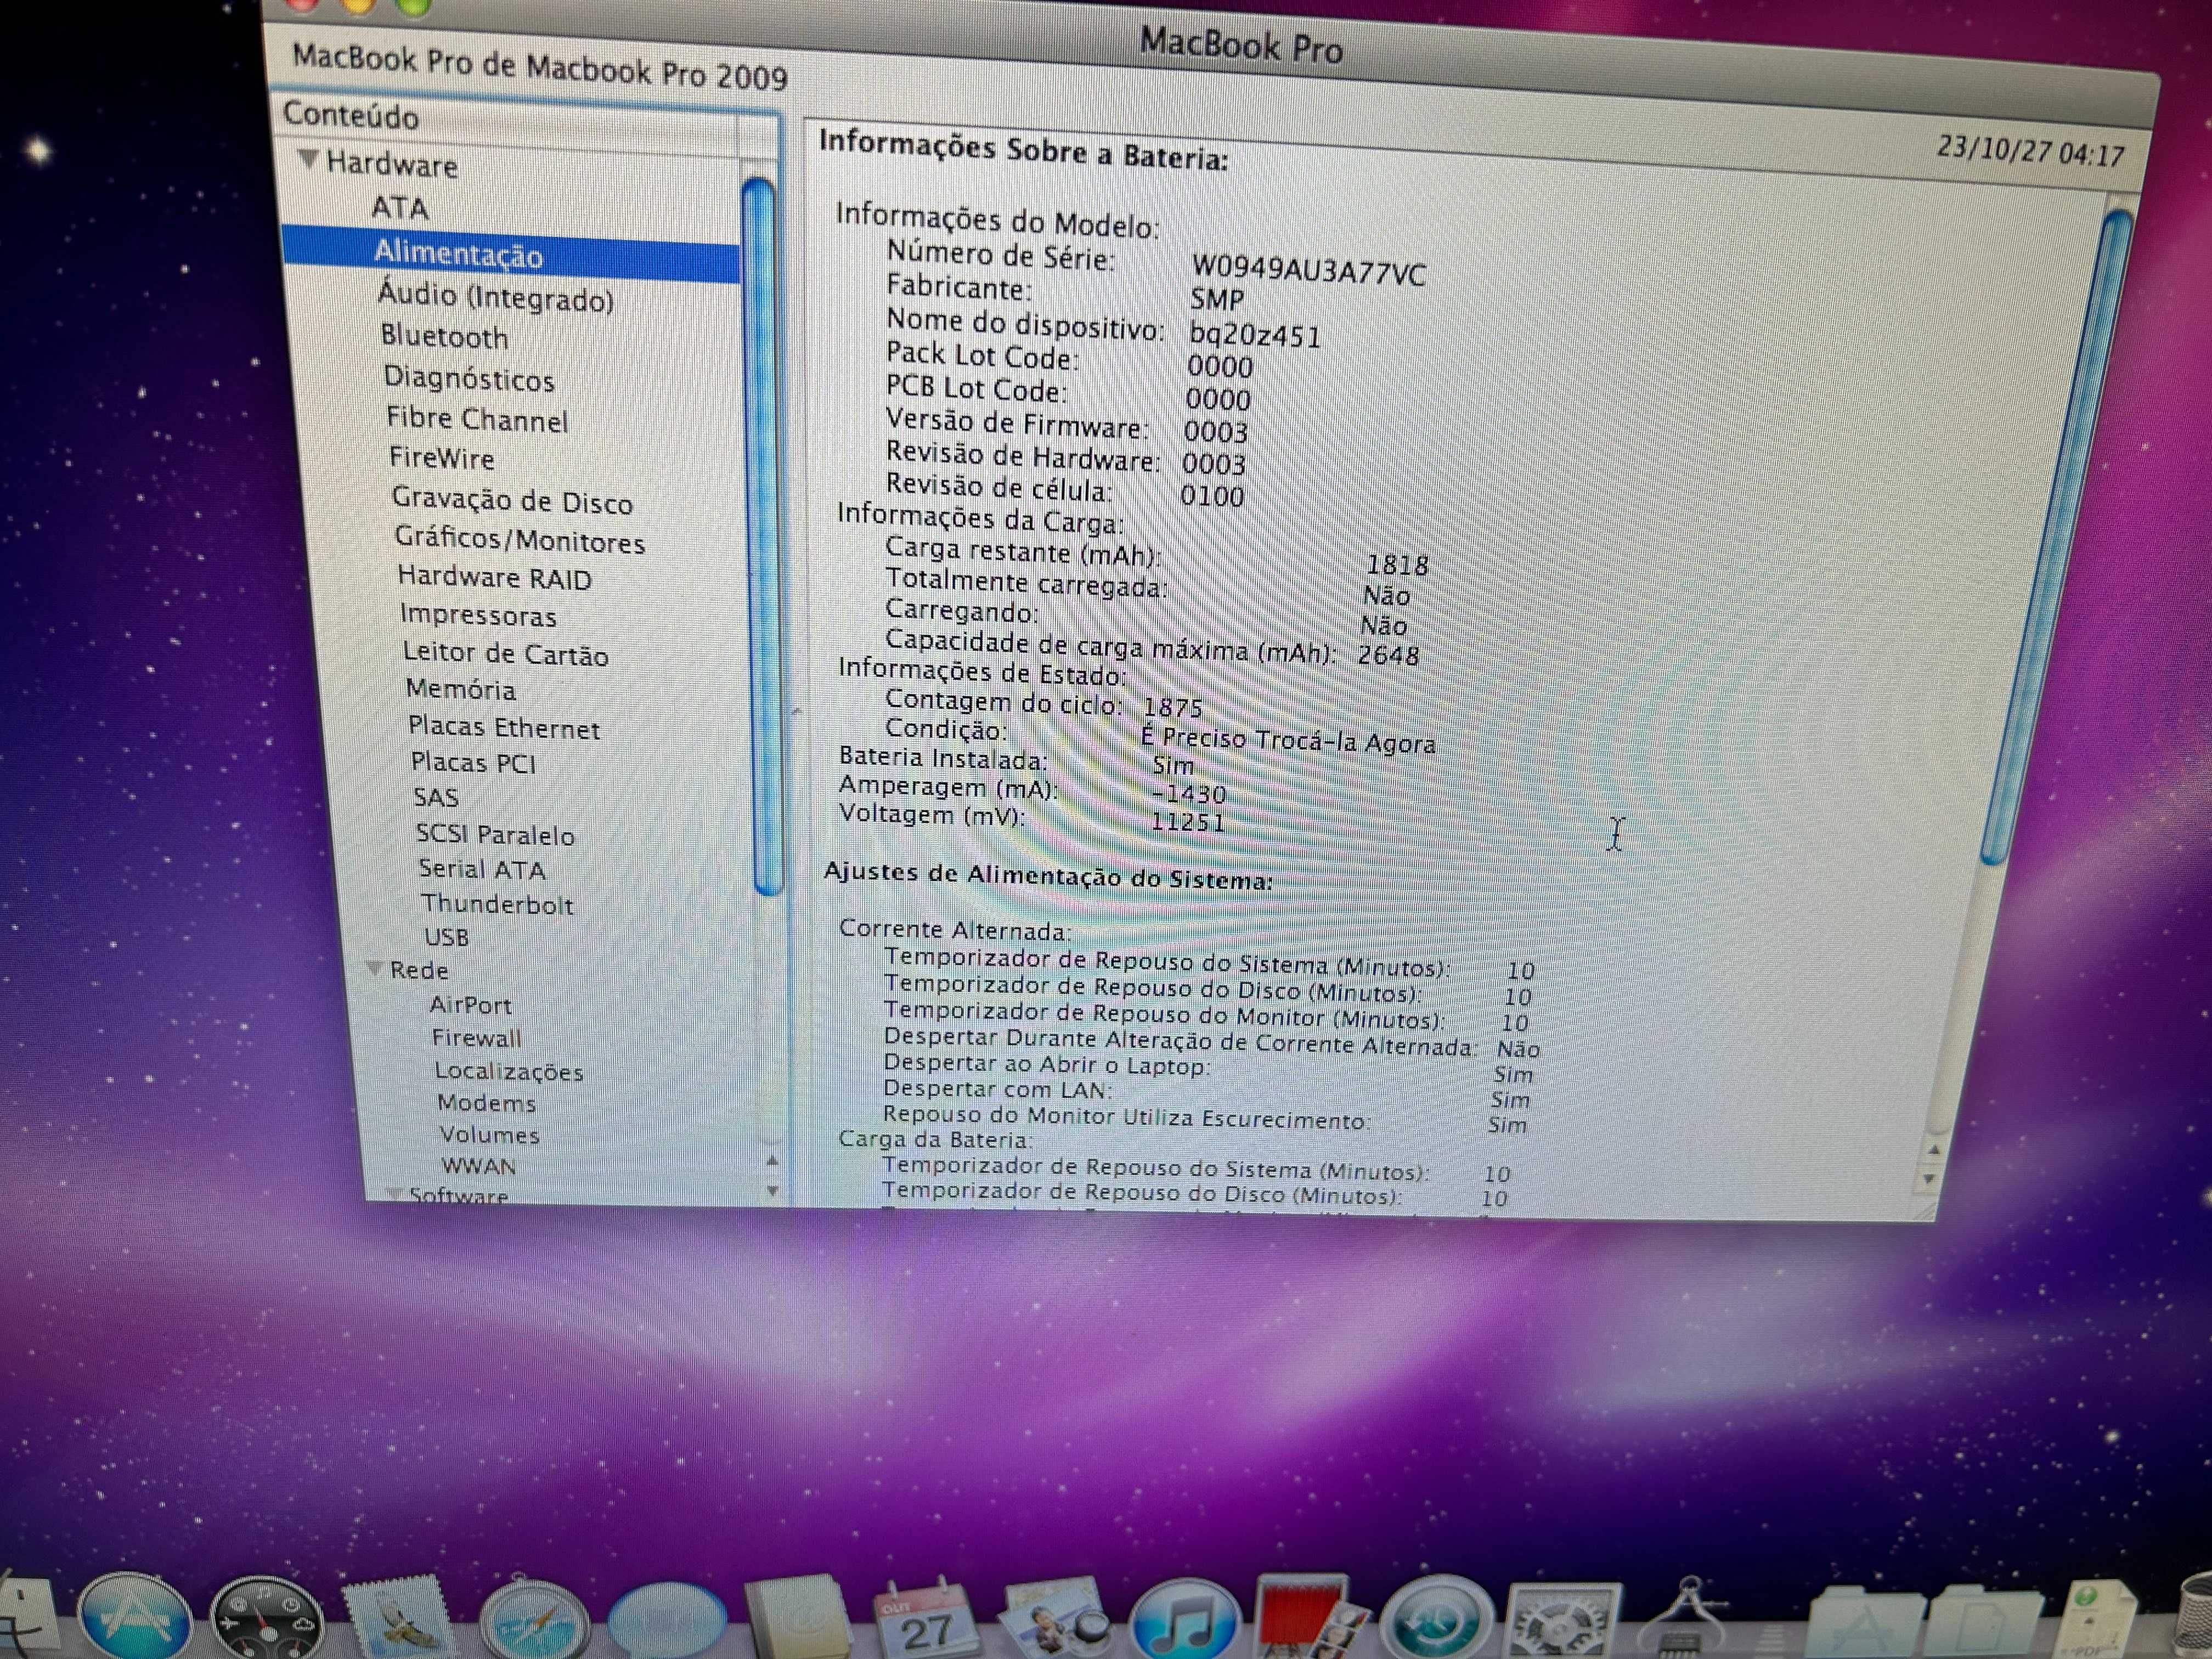The image size is (2212, 1659).
Task: Open Serial ATA in the sidebar
Action: click(482, 869)
